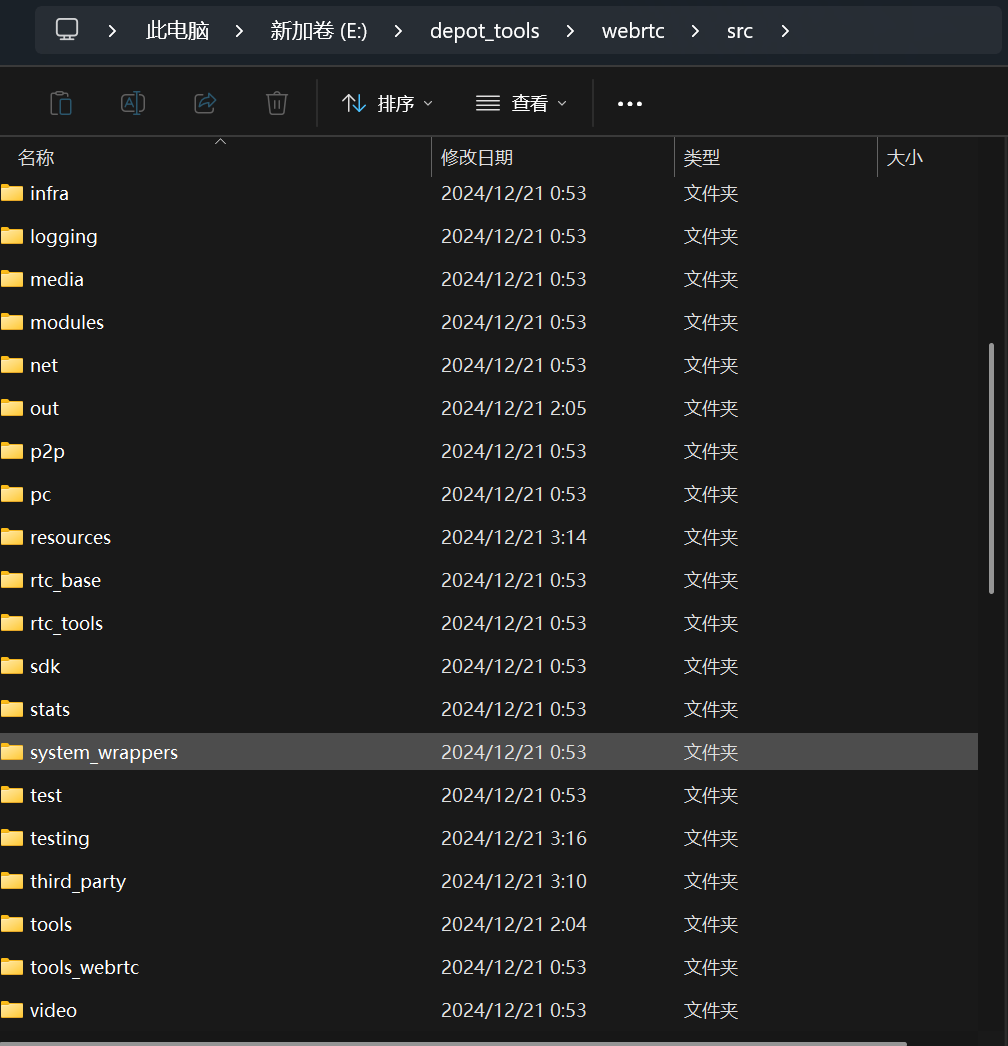This screenshot has width=1008, height=1046.
Task: Select the rtc_tools folder icon
Action: (x=12, y=624)
